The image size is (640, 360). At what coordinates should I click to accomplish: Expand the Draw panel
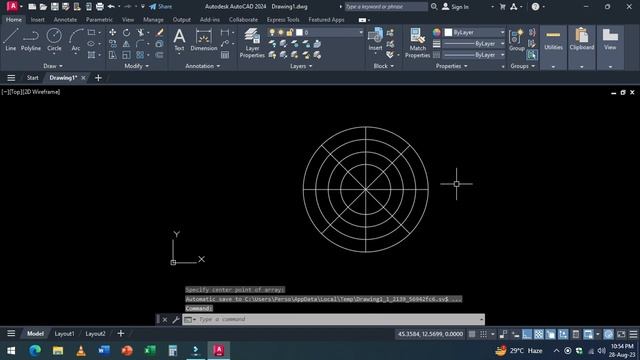coord(53,66)
